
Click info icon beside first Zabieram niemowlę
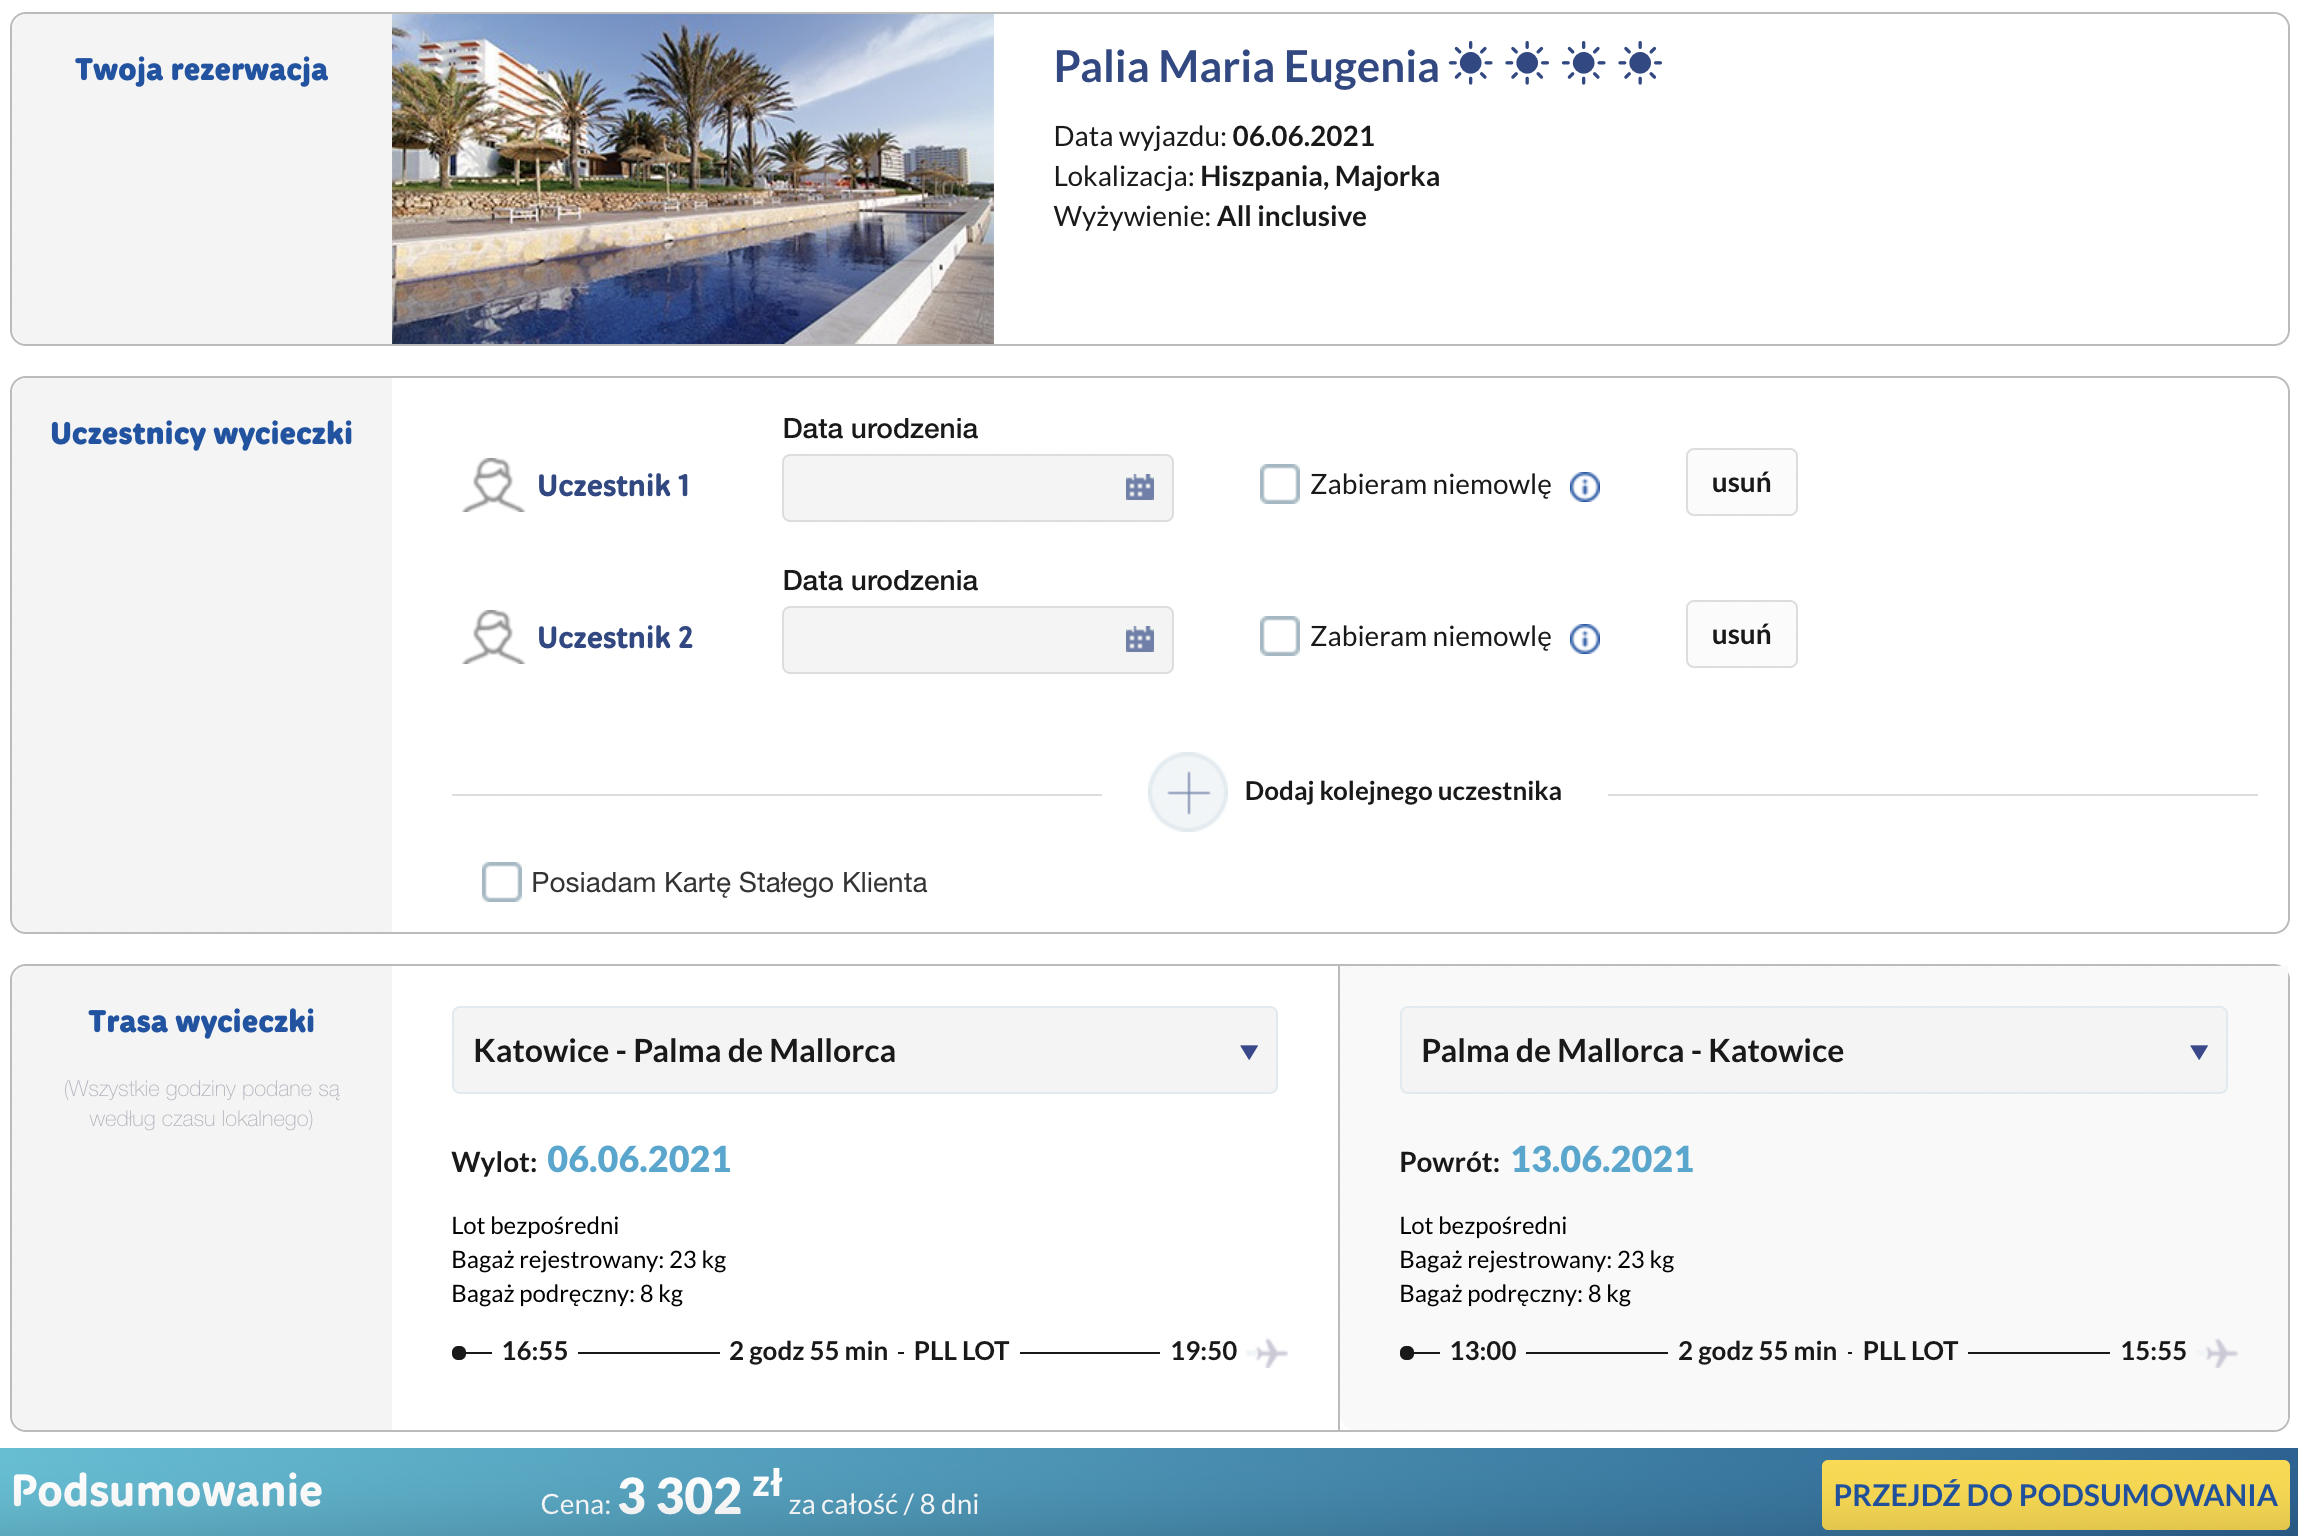coord(1585,487)
